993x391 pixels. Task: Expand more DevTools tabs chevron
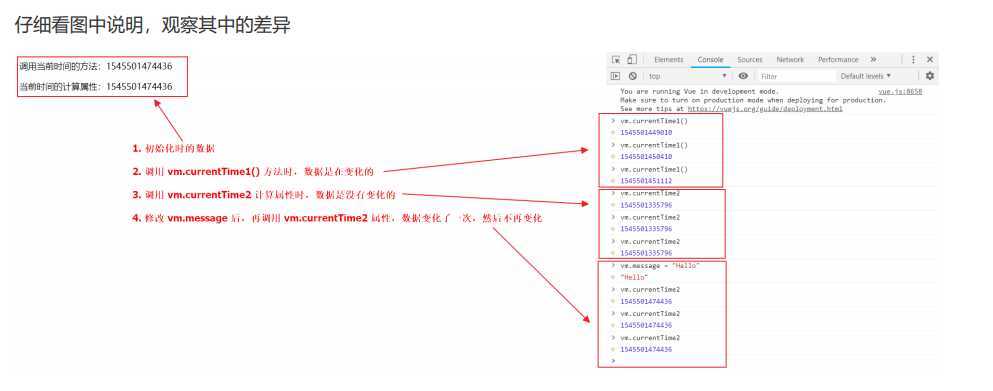tap(873, 60)
